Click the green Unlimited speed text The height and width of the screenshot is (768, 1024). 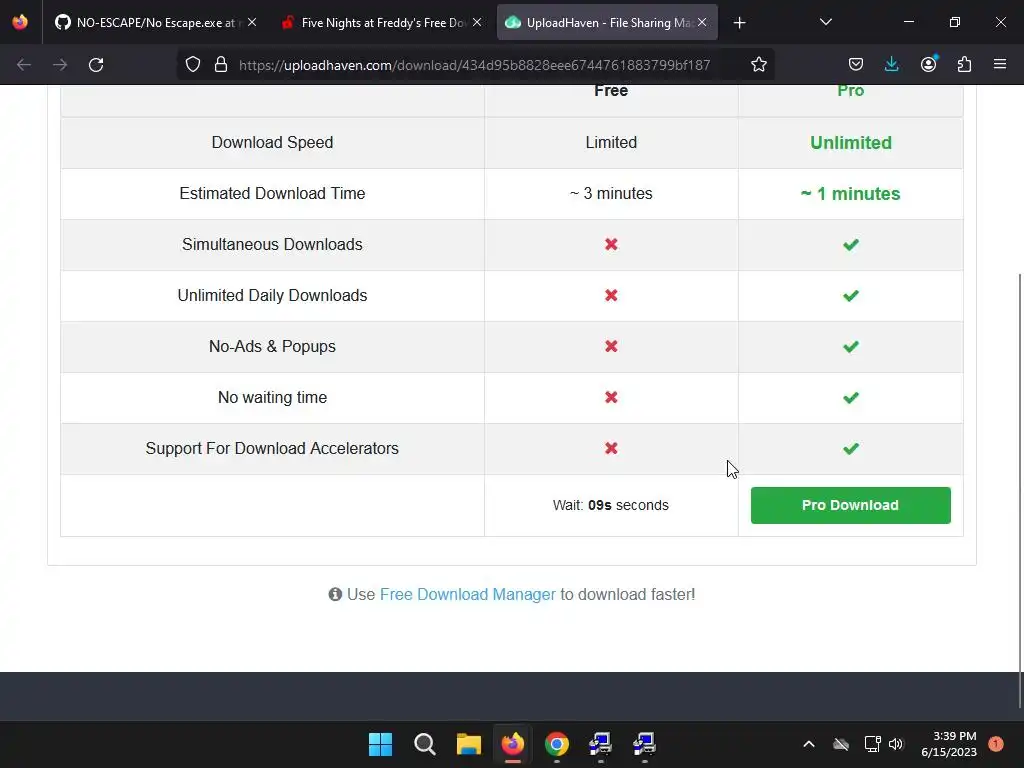[850, 142]
